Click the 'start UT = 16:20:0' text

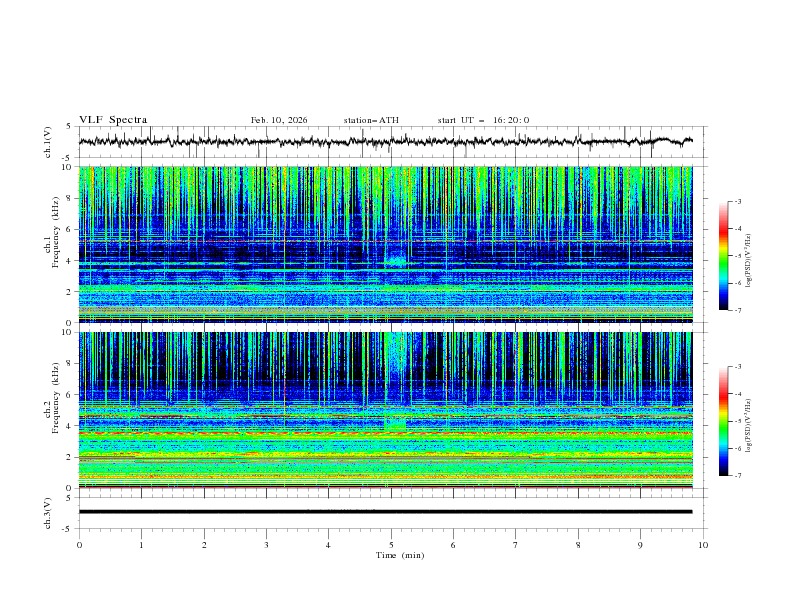coord(483,120)
